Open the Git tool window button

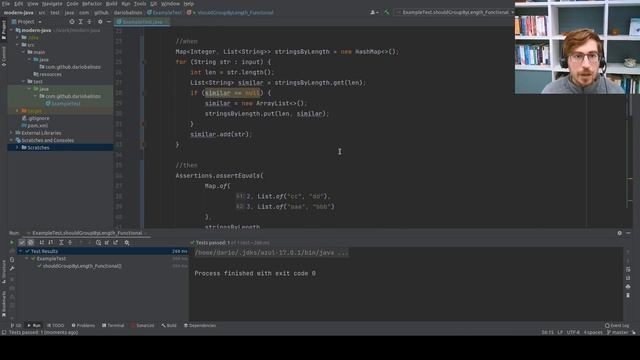coord(16,326)
